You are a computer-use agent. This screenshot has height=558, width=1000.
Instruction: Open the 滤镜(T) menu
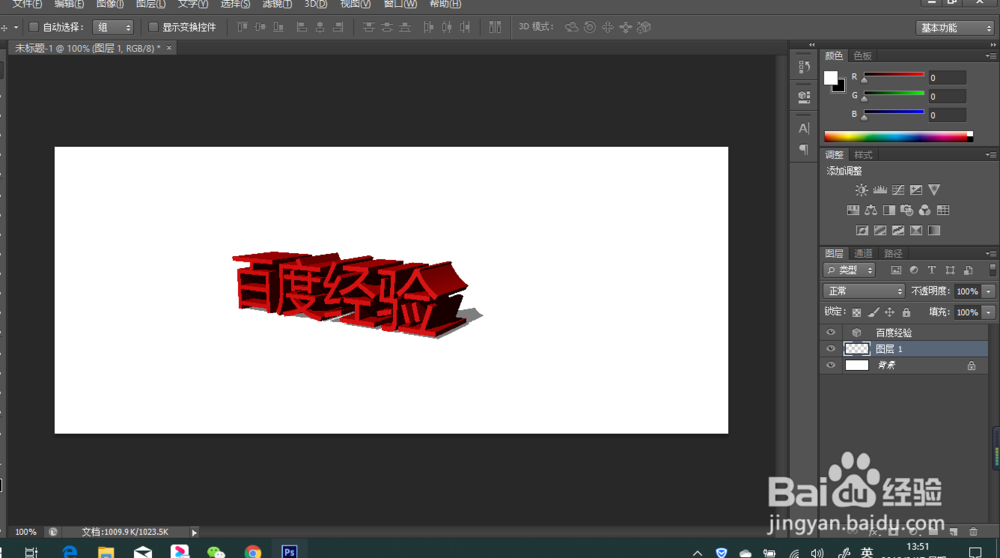point(277,4)
